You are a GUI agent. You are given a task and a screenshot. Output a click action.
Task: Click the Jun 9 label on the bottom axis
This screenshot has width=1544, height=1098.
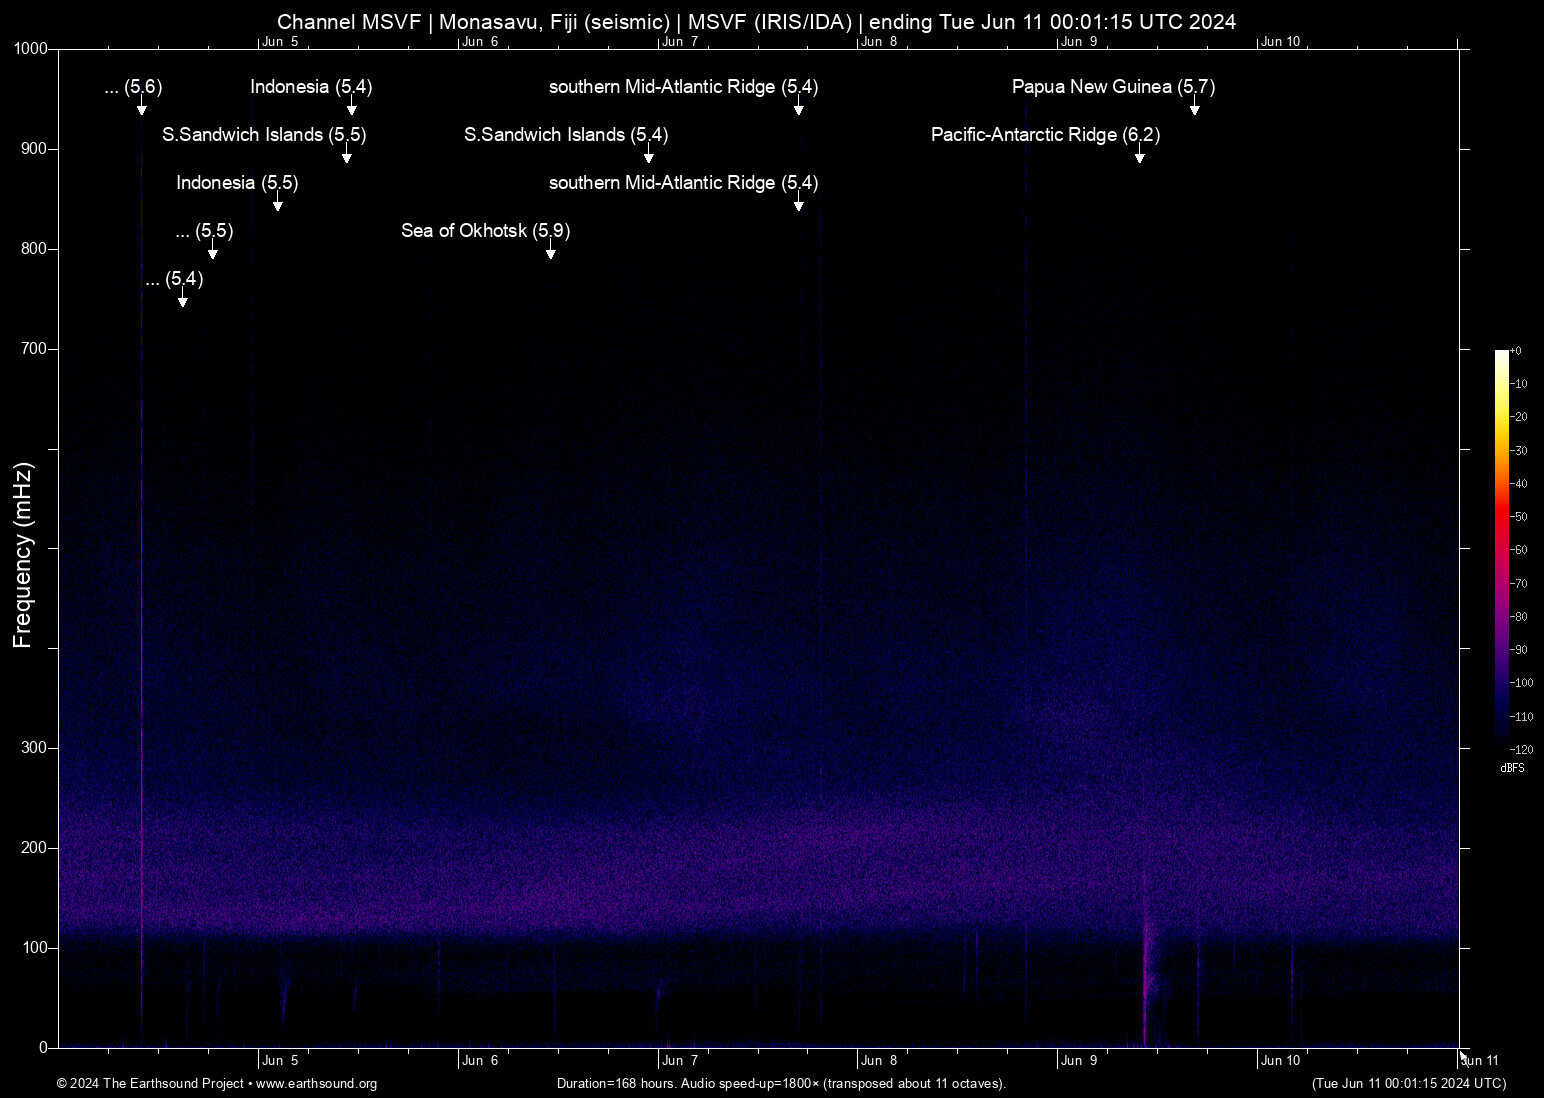pyautogui.click(x=1080, y=1061)
